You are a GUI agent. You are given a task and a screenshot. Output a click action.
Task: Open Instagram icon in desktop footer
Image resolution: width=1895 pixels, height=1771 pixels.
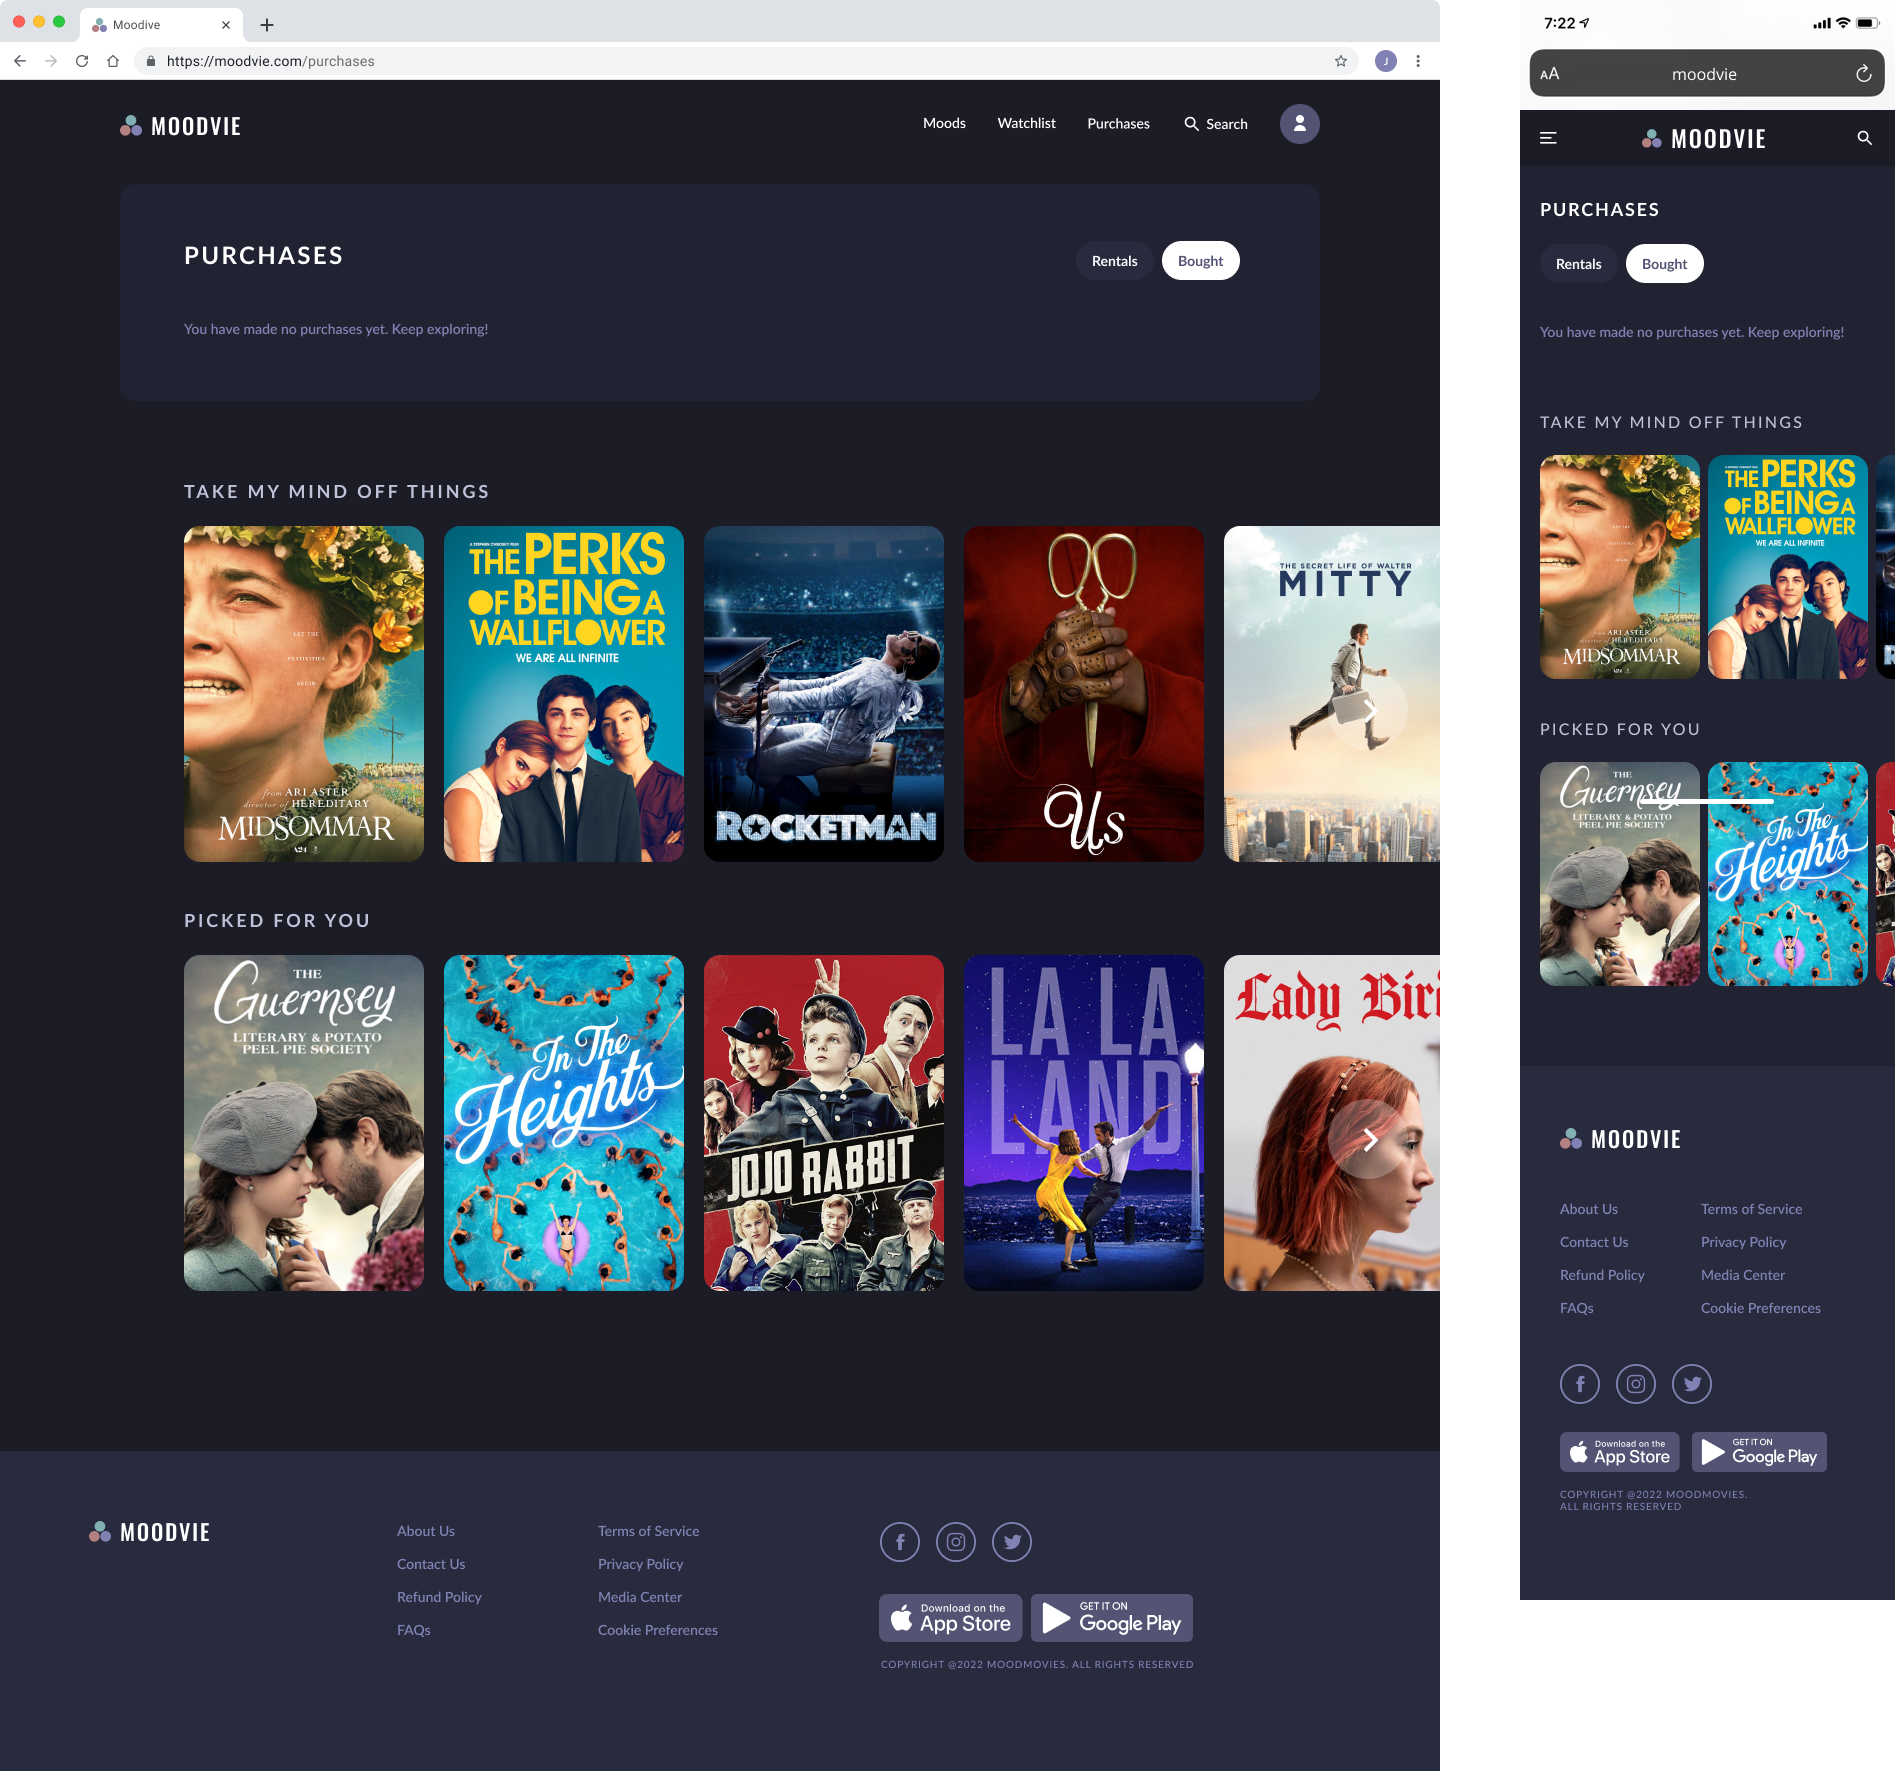(x=956, y=1541)
